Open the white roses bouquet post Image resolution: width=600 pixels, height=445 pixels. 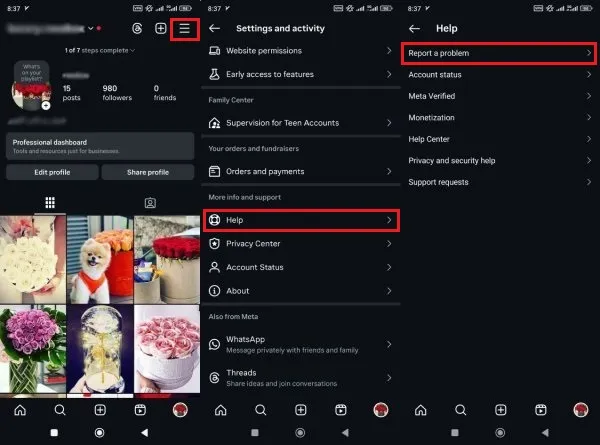[x=33, y=259]
